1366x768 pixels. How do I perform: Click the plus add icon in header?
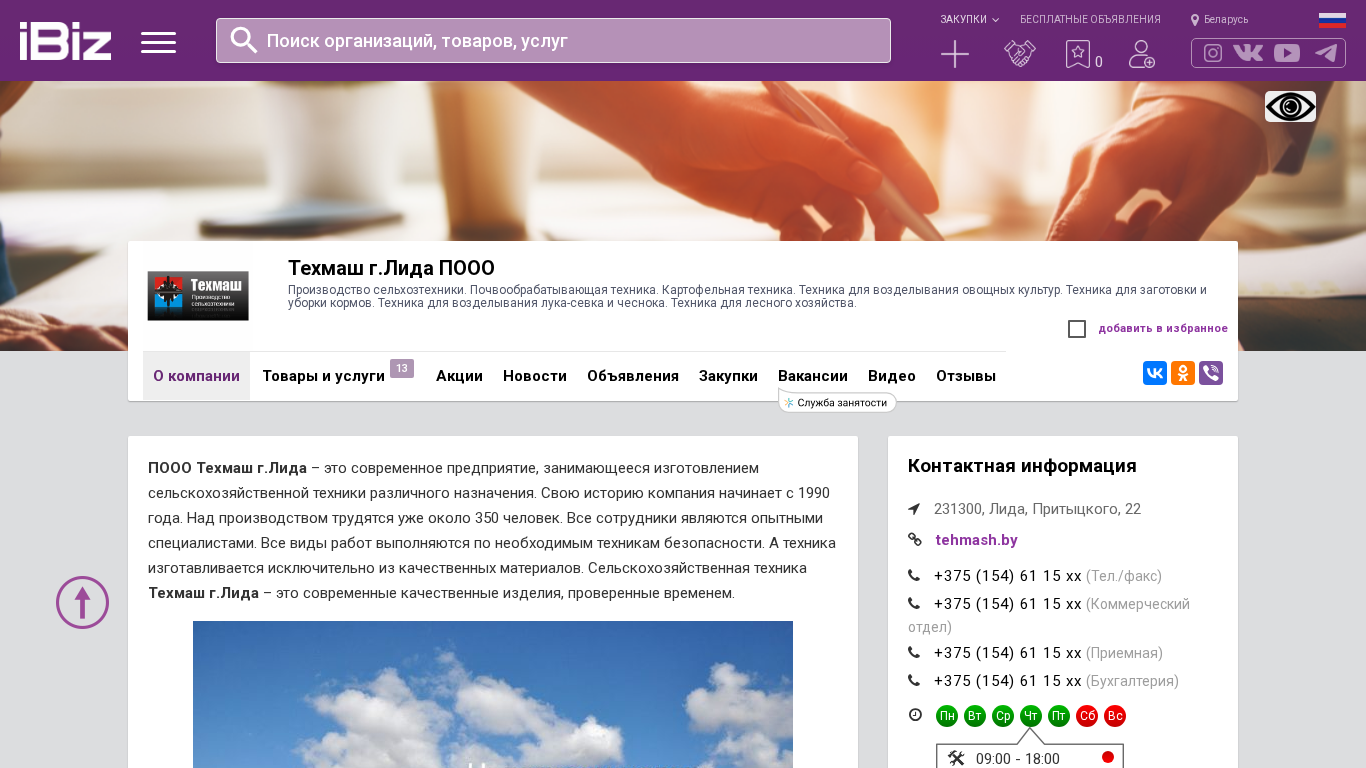955,54
